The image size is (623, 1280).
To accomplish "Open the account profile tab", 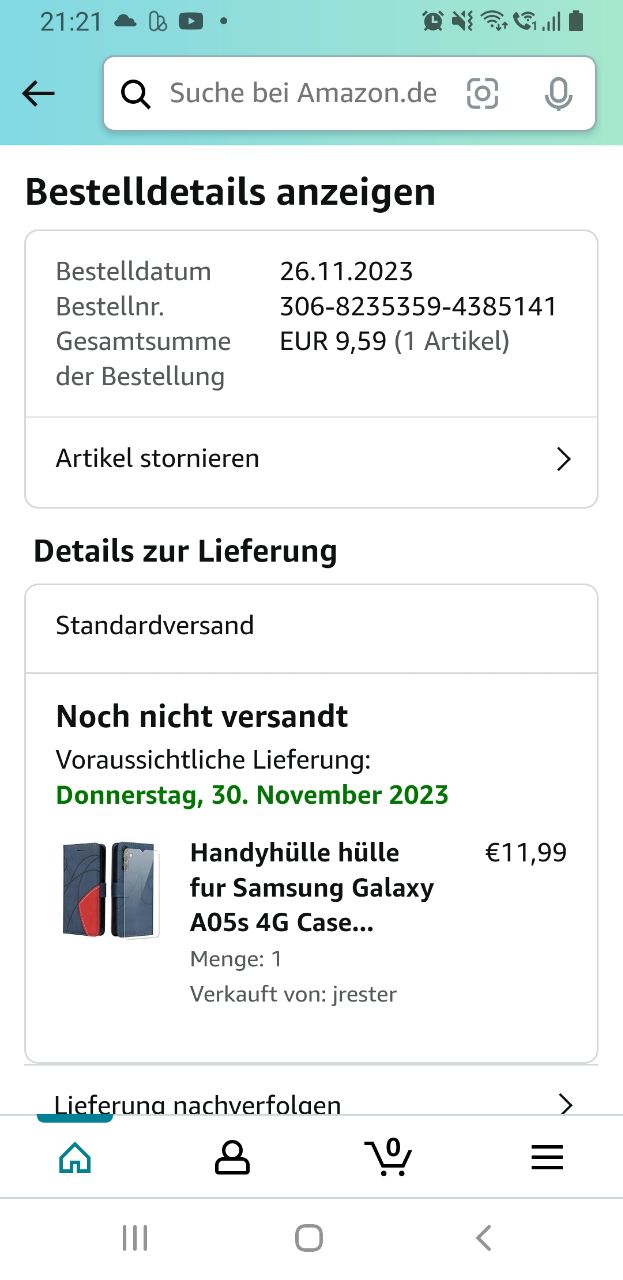I will point(232,1157).
